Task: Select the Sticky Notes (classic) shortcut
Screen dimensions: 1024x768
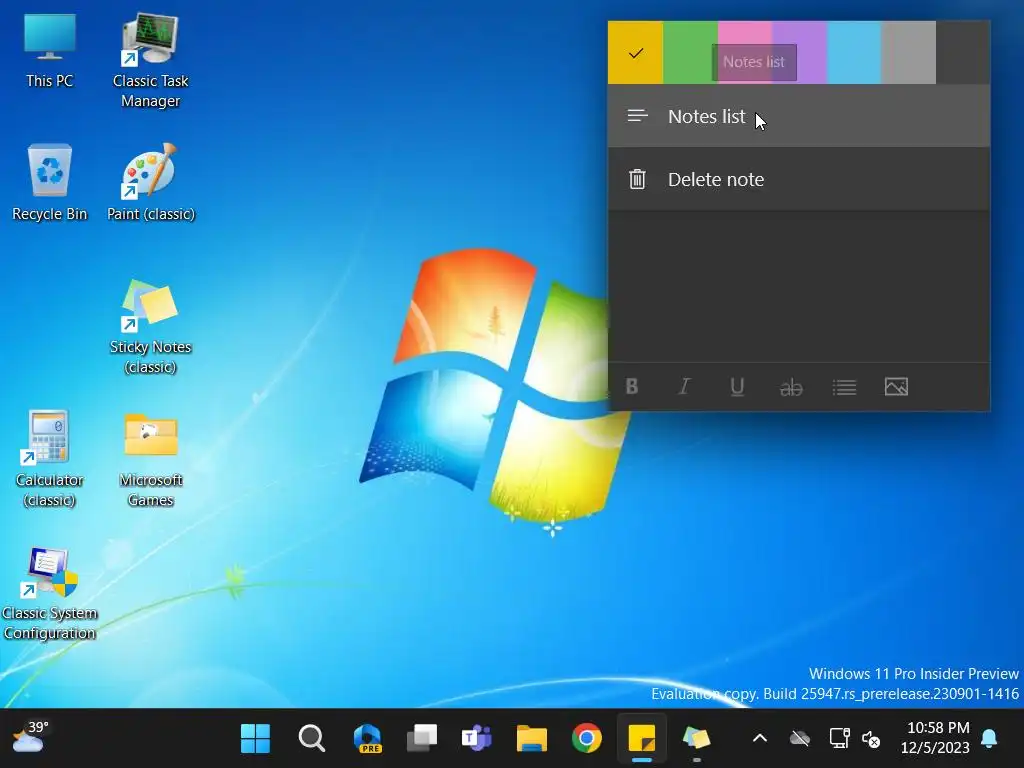Action: 150,327
